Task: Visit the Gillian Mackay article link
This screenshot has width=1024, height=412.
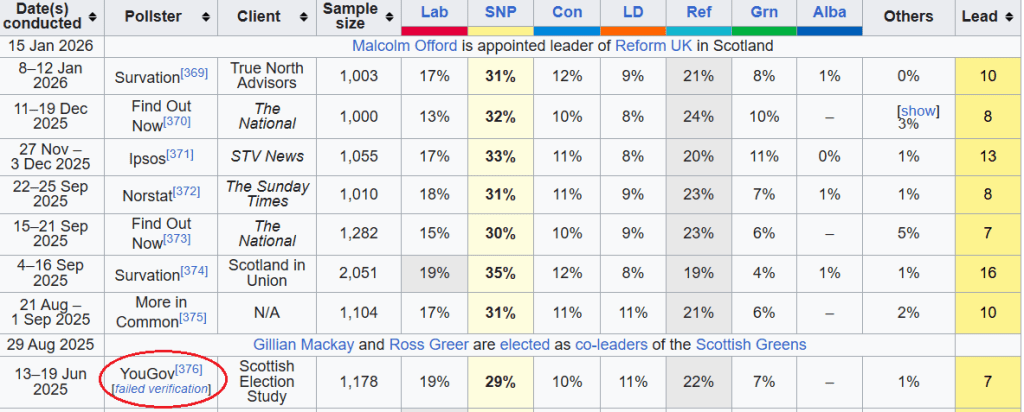Action: click(x=304, y=344)
